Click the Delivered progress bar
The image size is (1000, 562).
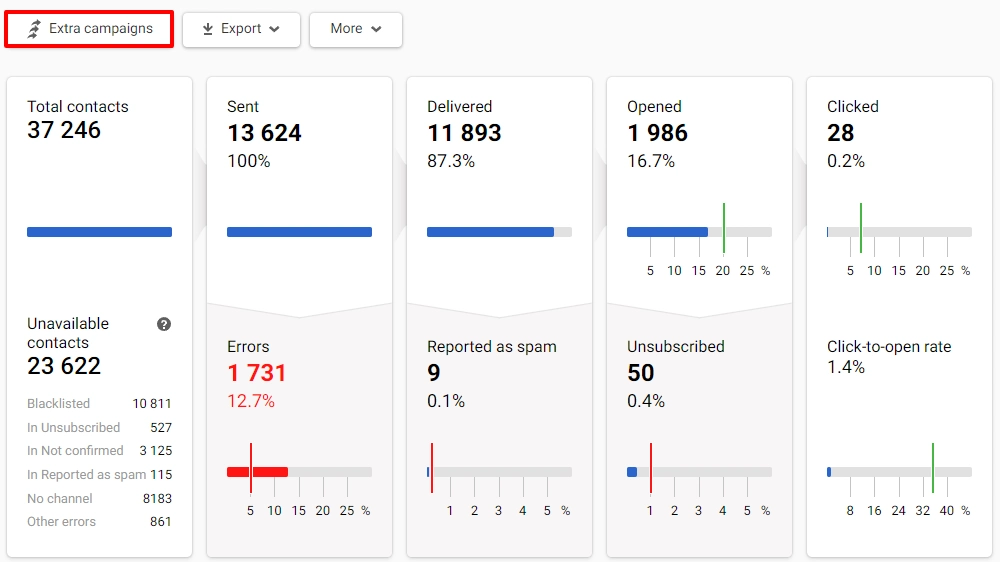[x=499, y=232]
